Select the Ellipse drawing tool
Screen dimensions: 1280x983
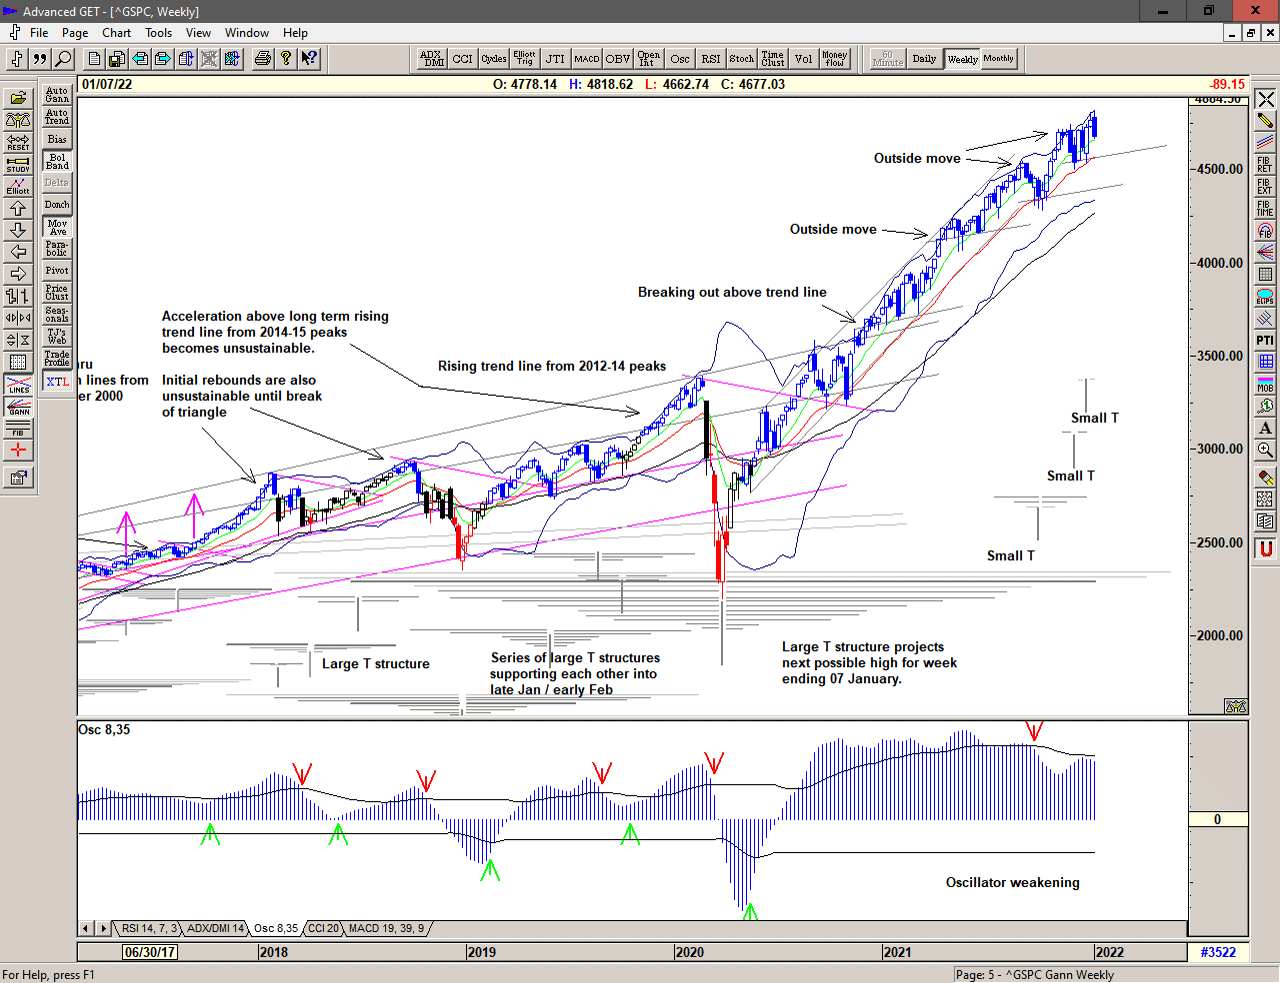pos(1265,297)
